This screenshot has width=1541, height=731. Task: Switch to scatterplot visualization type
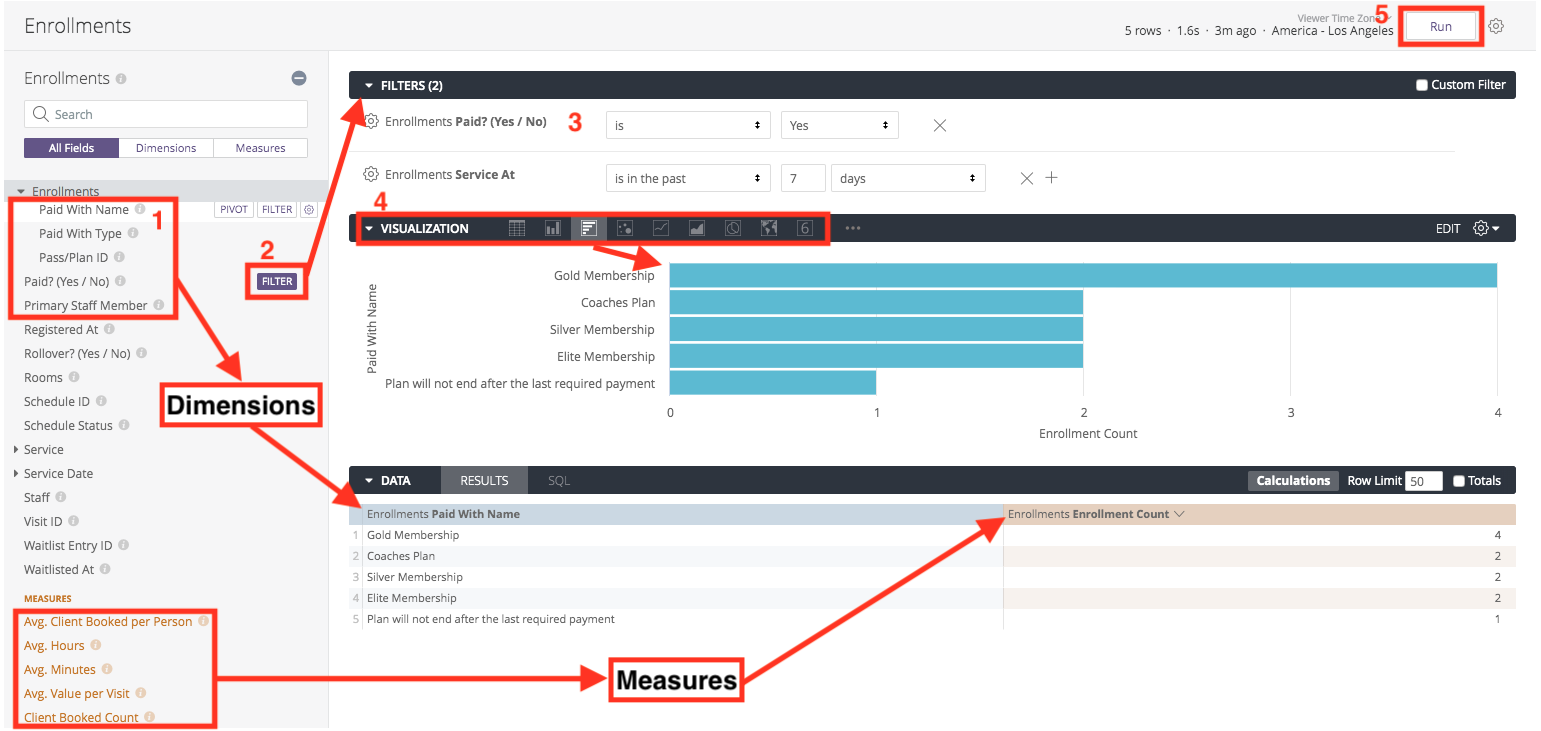coord(625,228)
